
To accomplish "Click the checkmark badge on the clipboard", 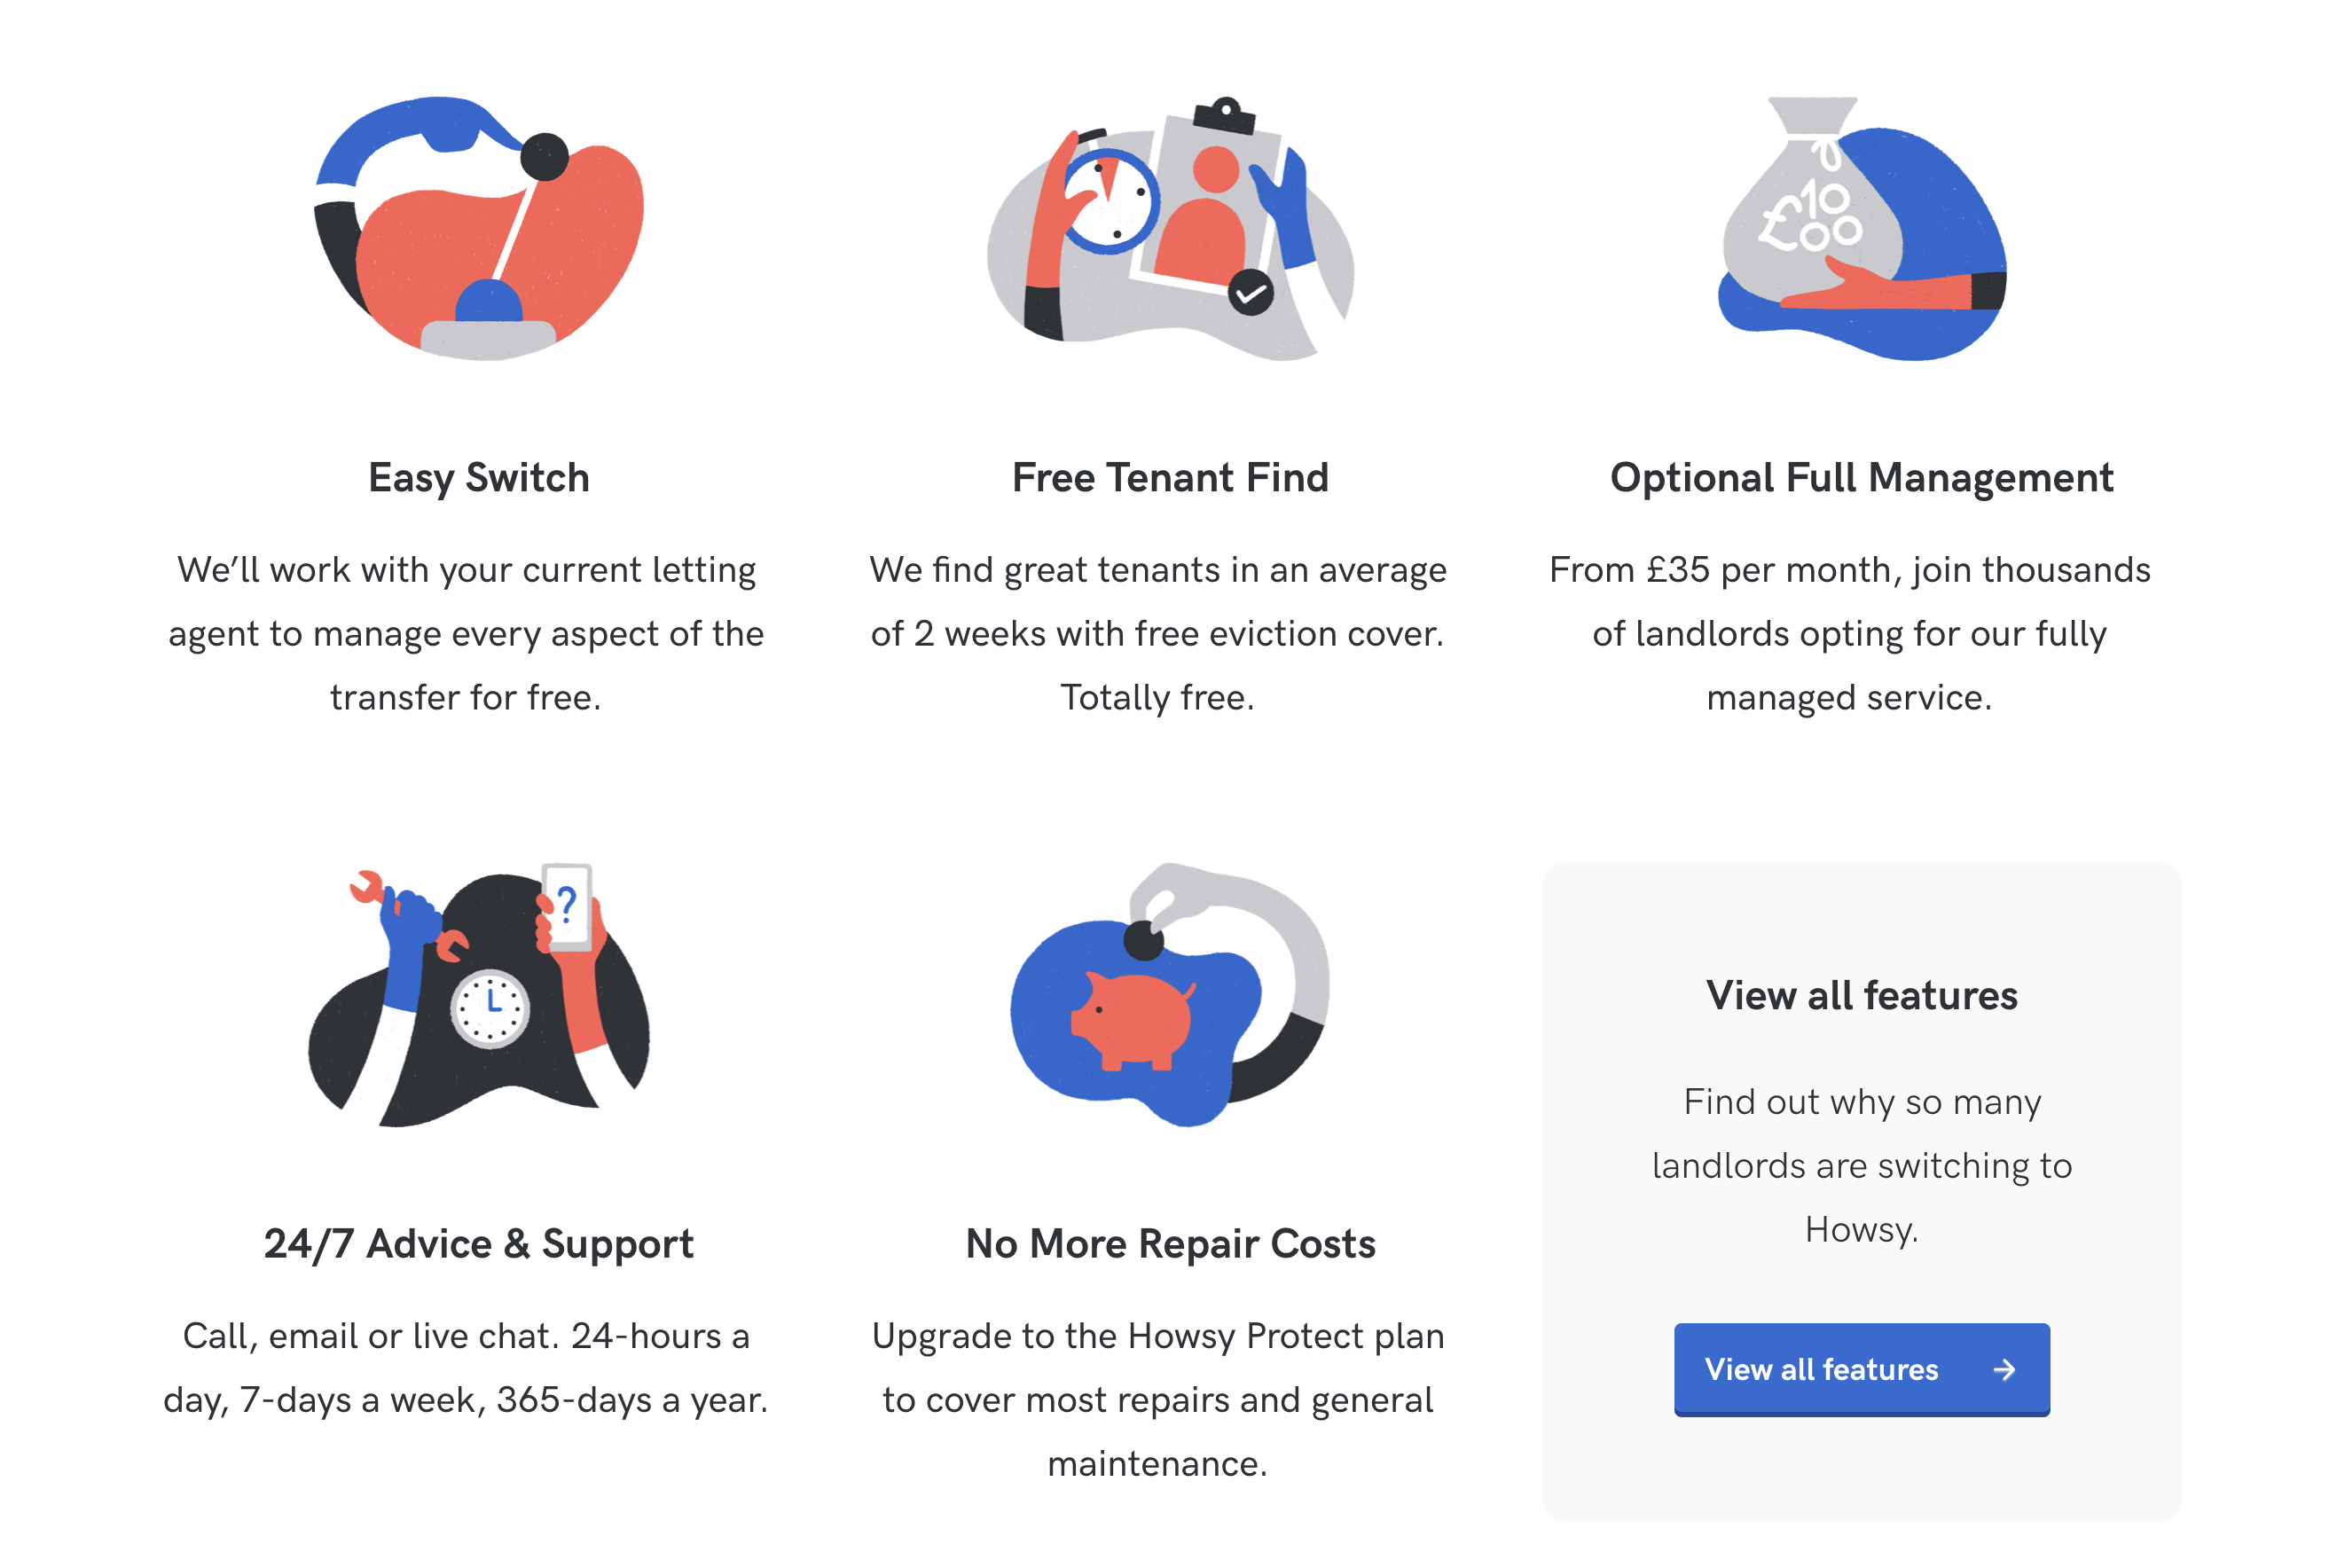I will (1250, 293).
